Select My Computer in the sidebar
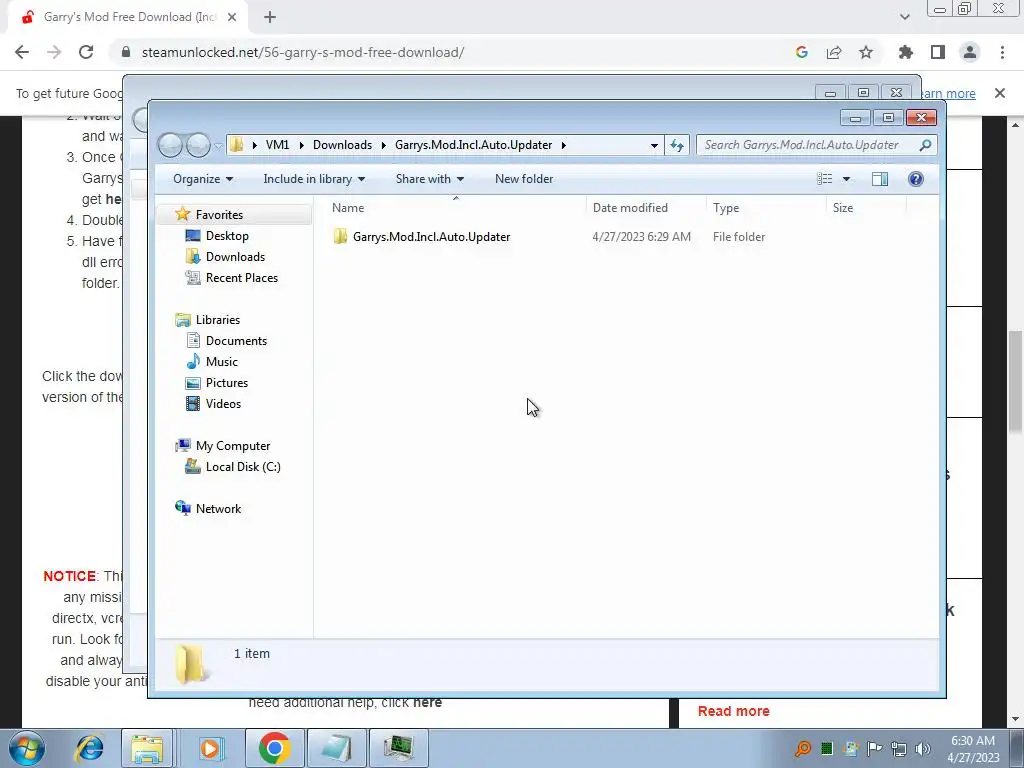 coord(232,445)
